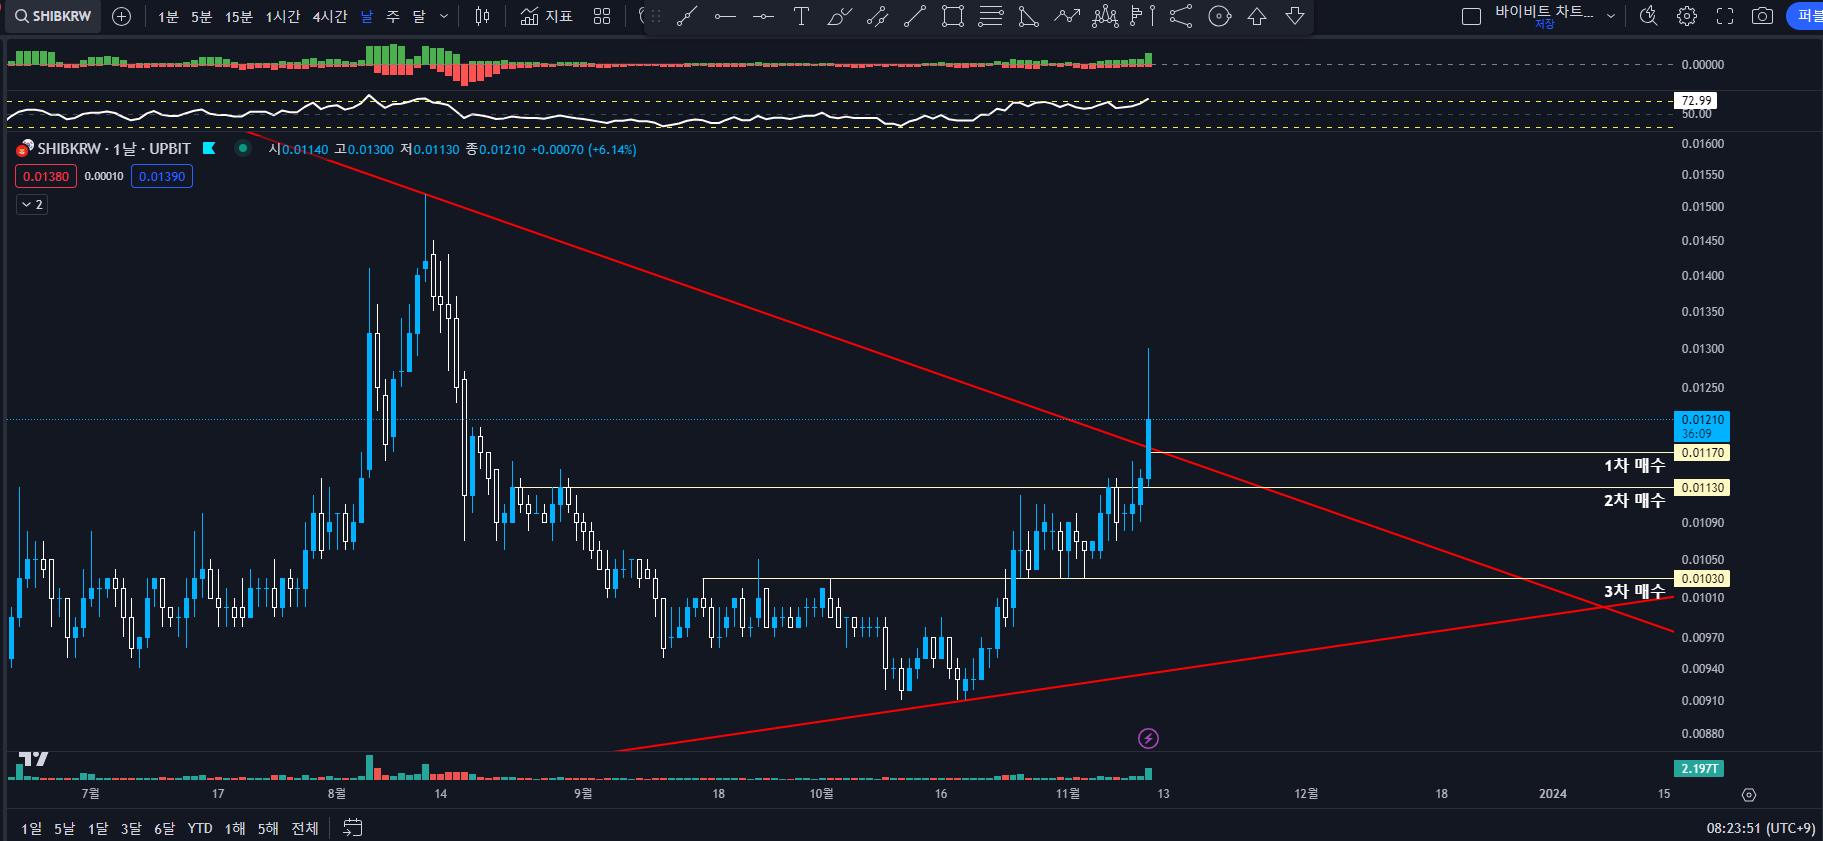Switch to the 5분 timeframe
1823x841 pixels.
pyautogui.click(x=201, y=16)
